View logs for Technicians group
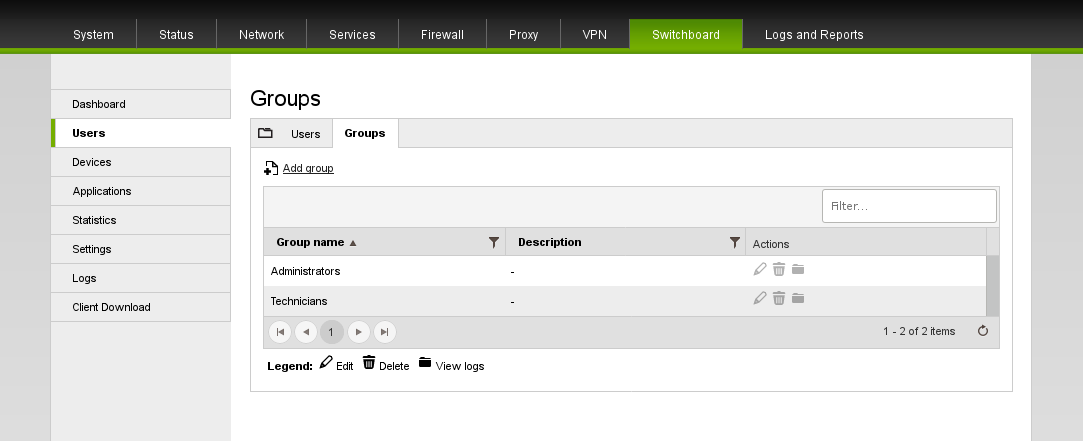 click(x=798, y=298)
